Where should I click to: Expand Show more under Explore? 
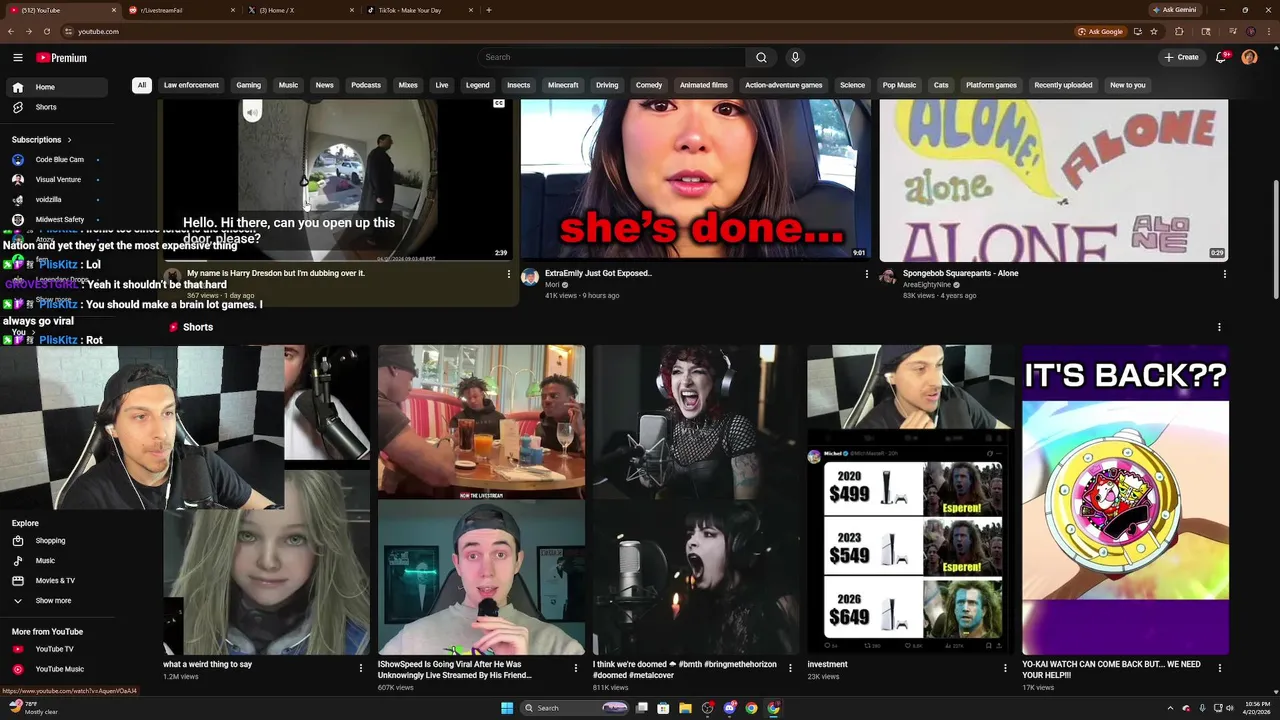[x=54, y=601]
